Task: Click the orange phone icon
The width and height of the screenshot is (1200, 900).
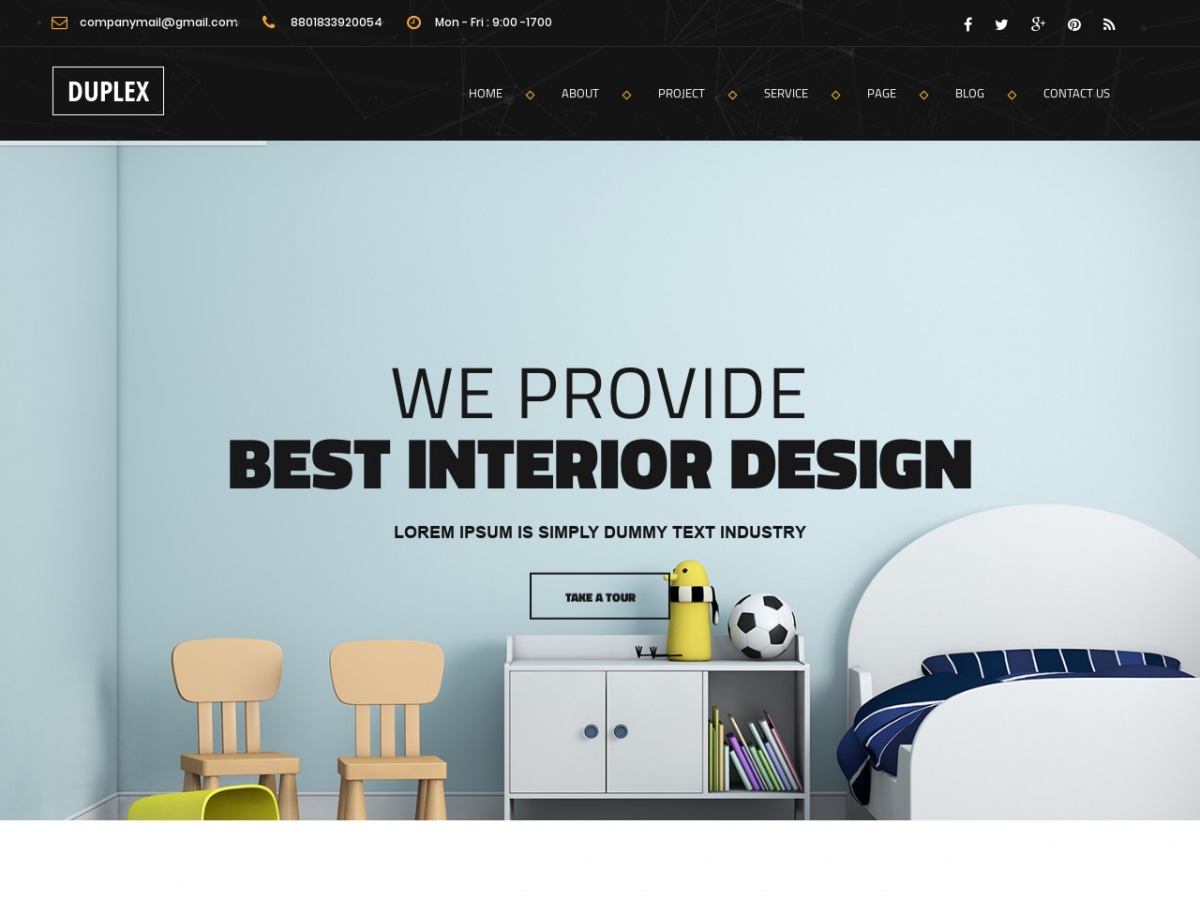Action: (x=268, y=22)
